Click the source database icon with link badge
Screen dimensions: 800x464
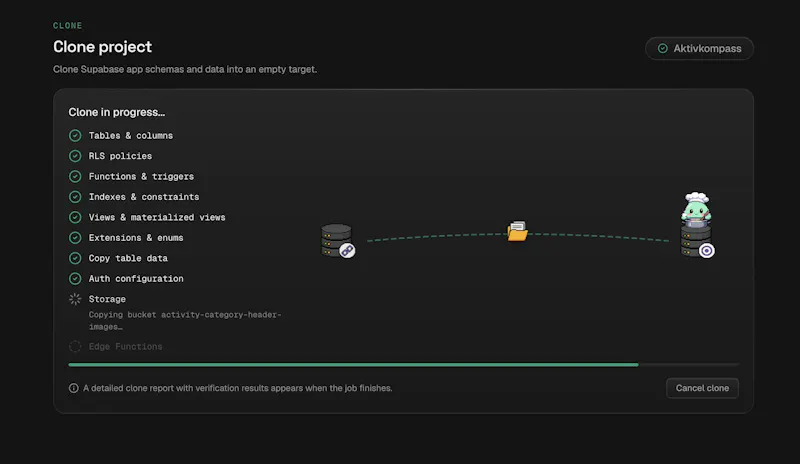pos(338,241)
